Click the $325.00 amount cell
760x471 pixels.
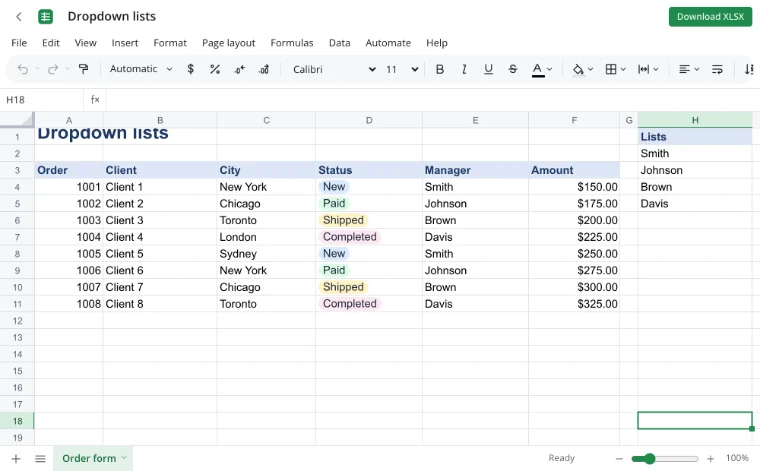click(574, 304)
